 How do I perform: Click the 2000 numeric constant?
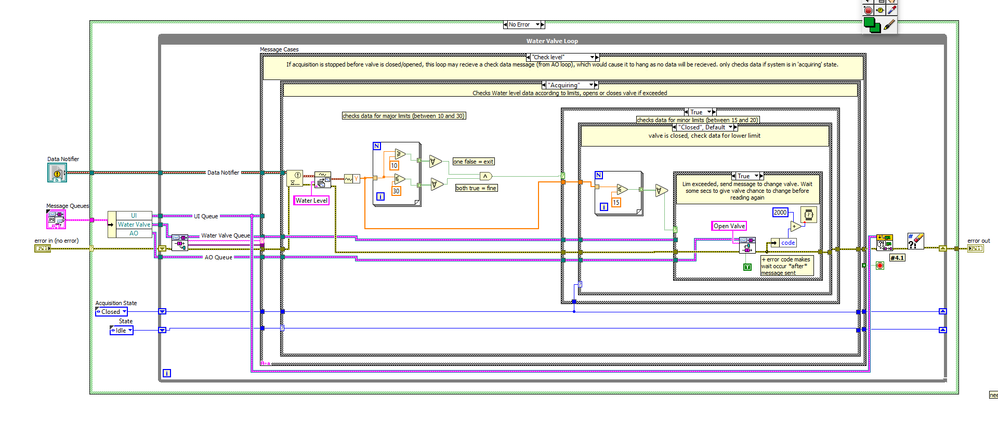(x=780, y=212)
